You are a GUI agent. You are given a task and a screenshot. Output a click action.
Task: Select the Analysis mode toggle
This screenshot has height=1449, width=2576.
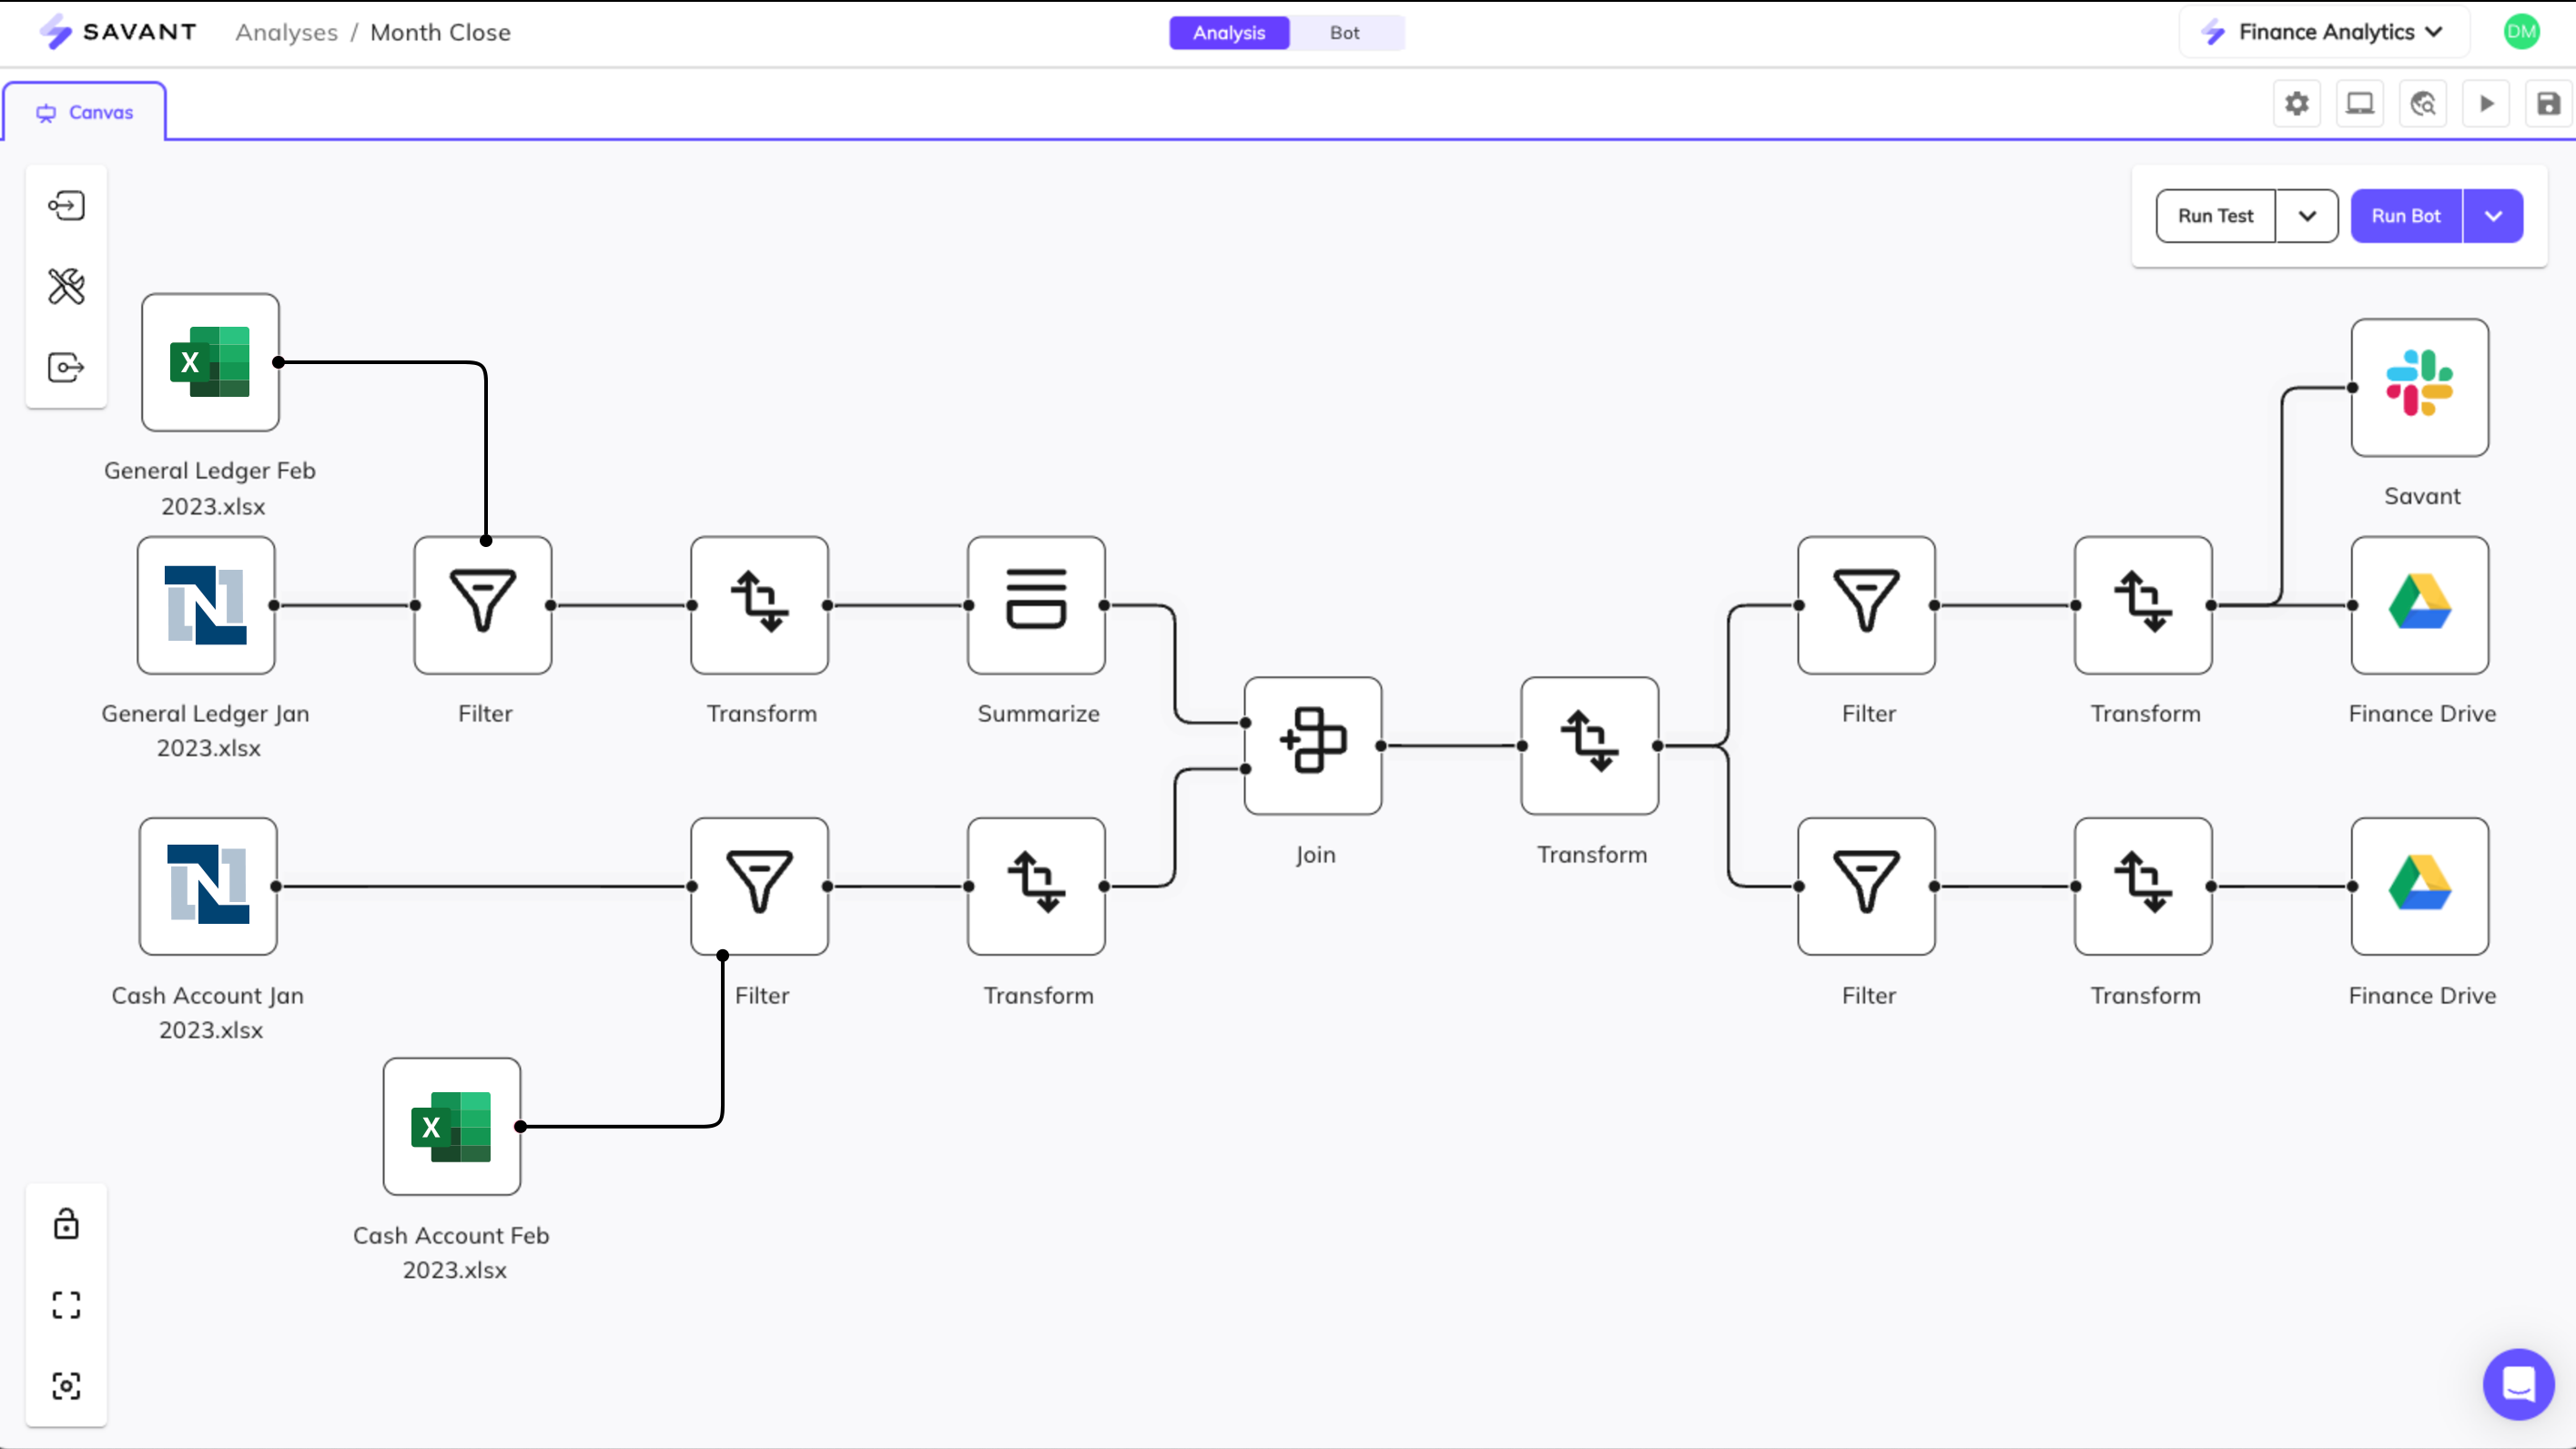1229,33
